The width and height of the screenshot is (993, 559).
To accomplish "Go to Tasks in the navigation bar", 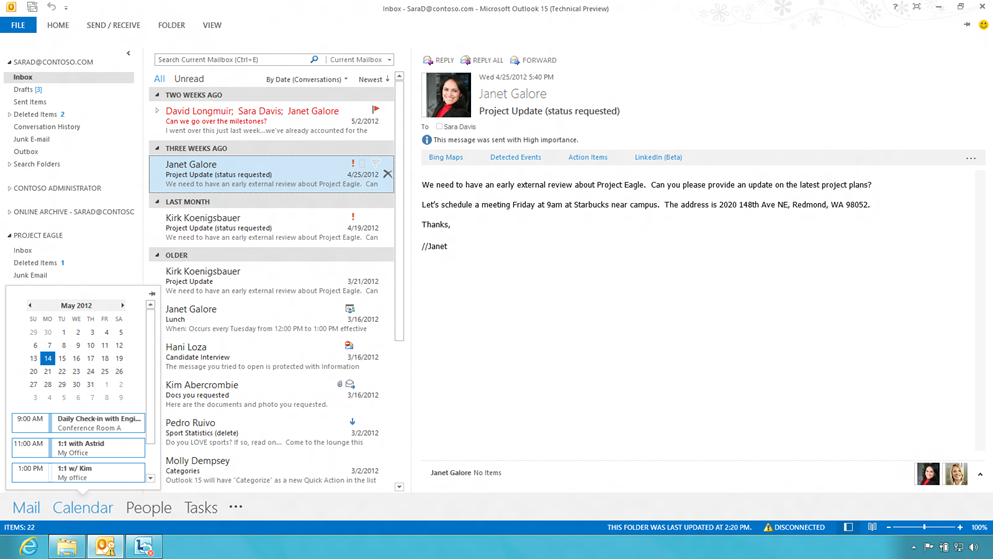I will coord(201,507).
